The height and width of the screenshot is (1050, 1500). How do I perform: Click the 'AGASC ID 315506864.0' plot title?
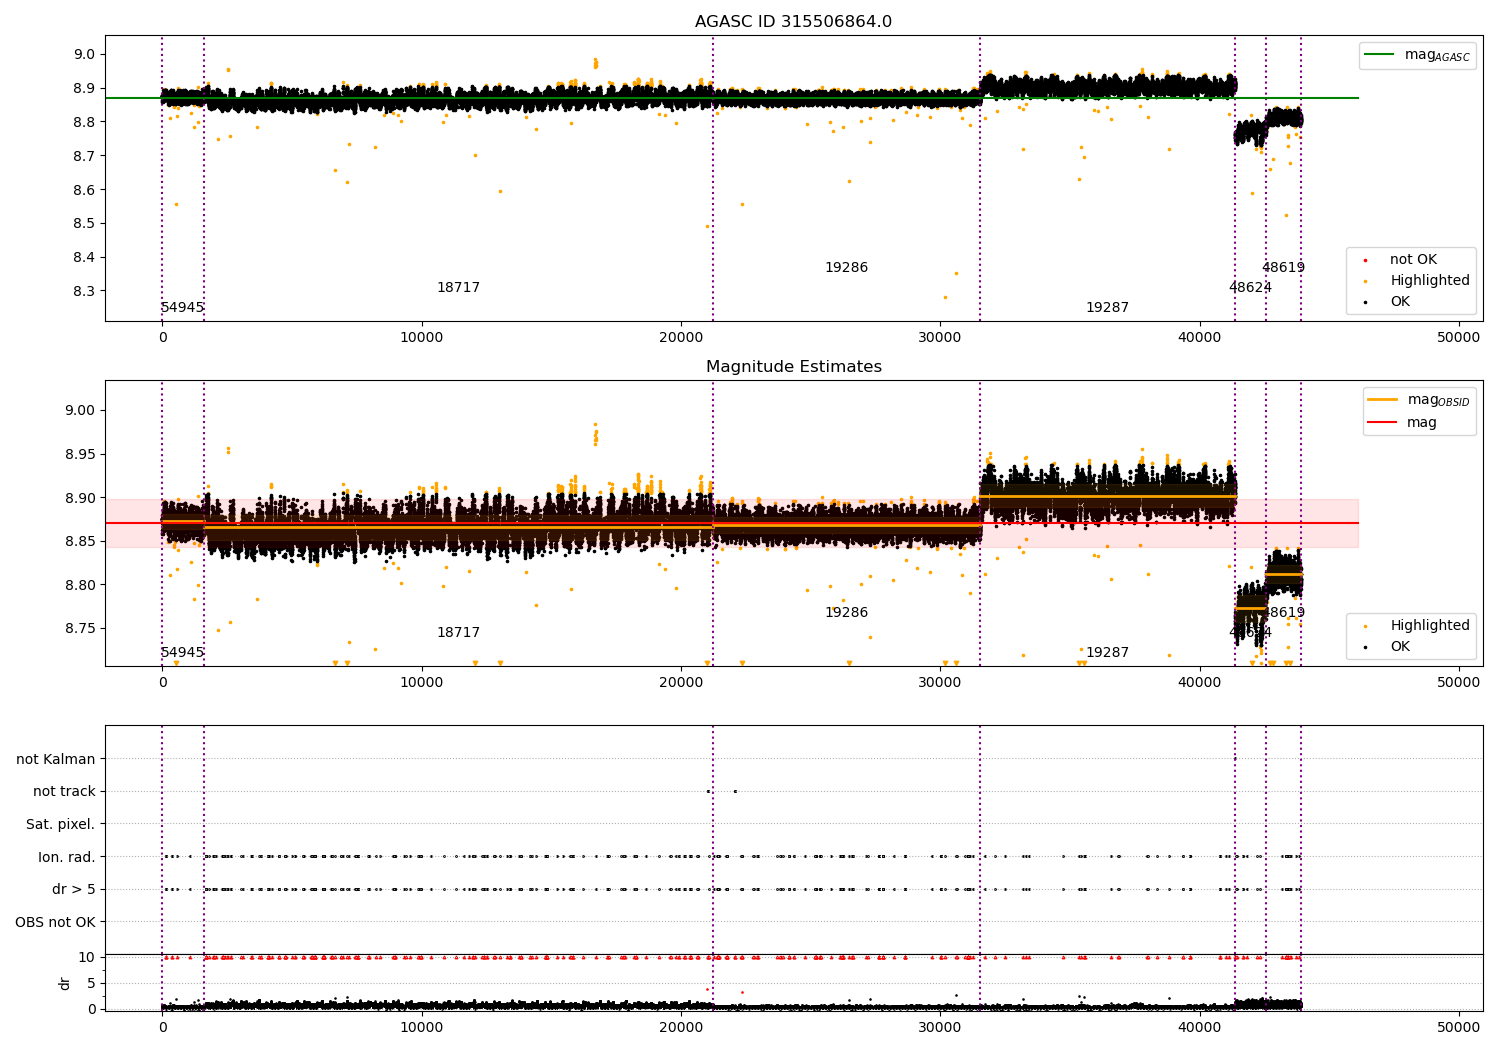click(793, 22)
